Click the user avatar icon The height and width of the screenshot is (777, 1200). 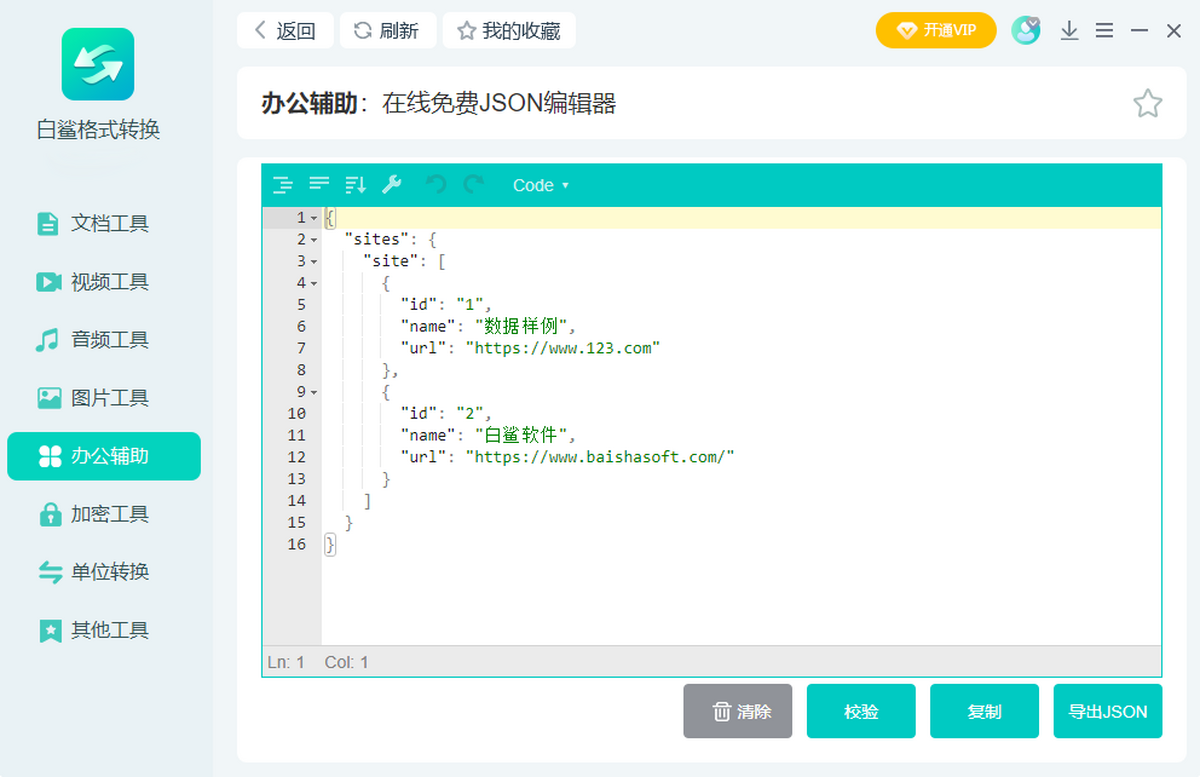[x=1025, y=31]
